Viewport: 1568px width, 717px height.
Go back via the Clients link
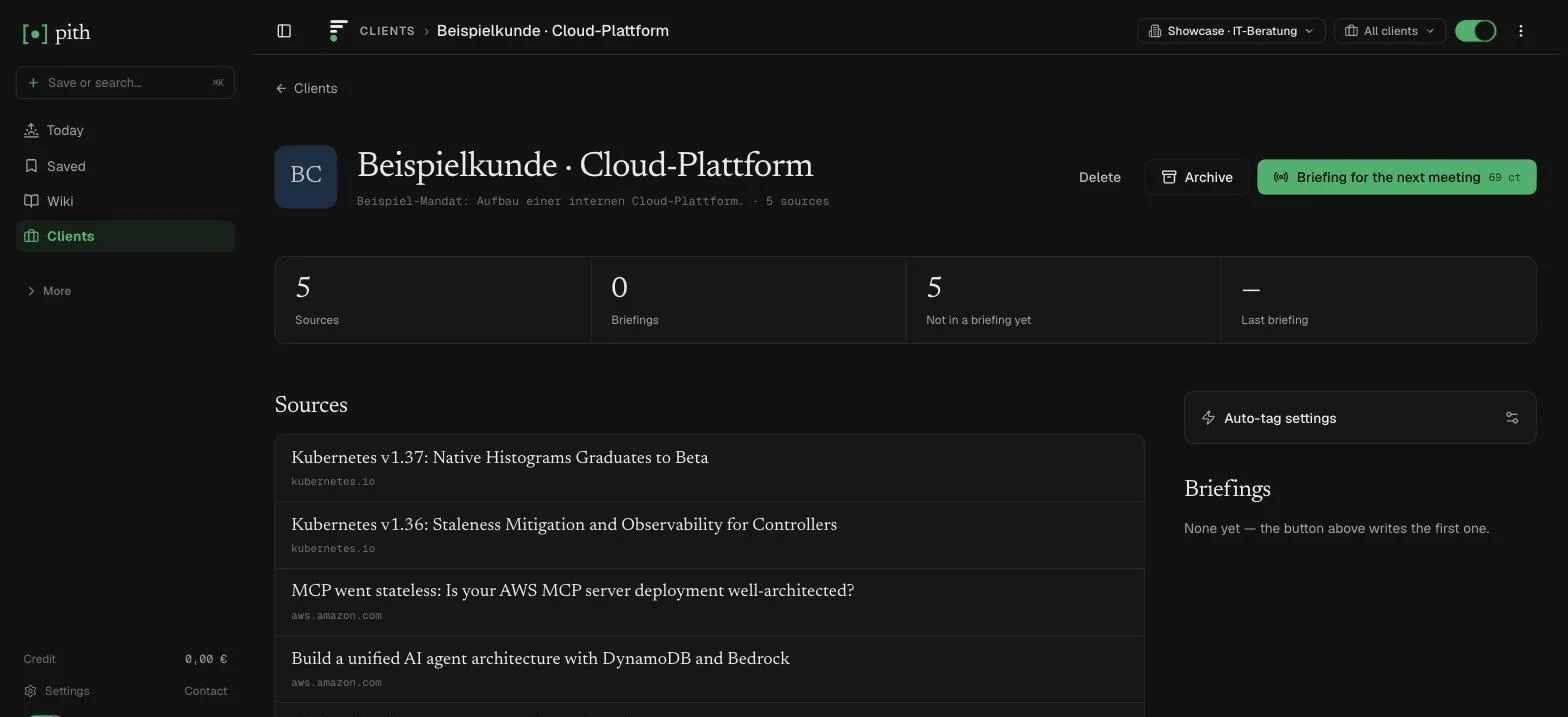click(x=306, y=88)
